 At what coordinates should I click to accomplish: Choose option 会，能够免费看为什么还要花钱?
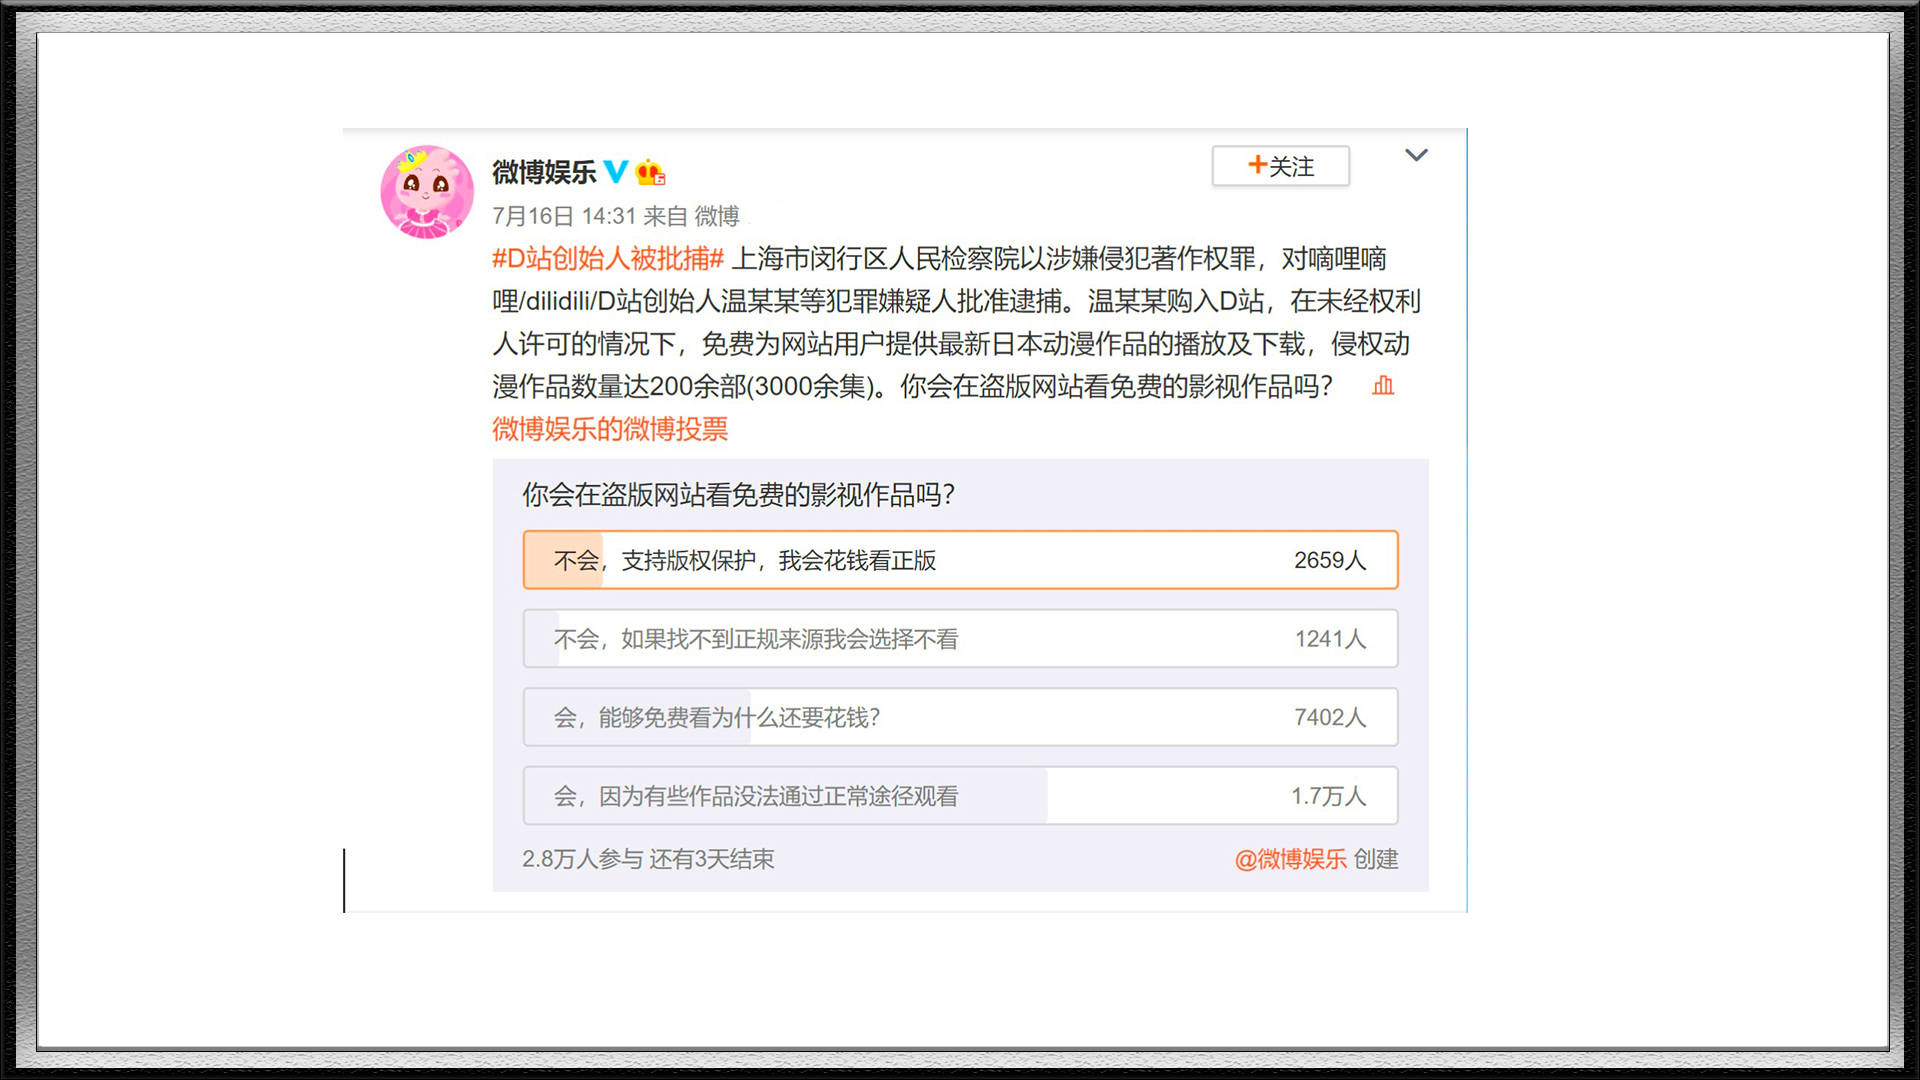coord(716,717)
